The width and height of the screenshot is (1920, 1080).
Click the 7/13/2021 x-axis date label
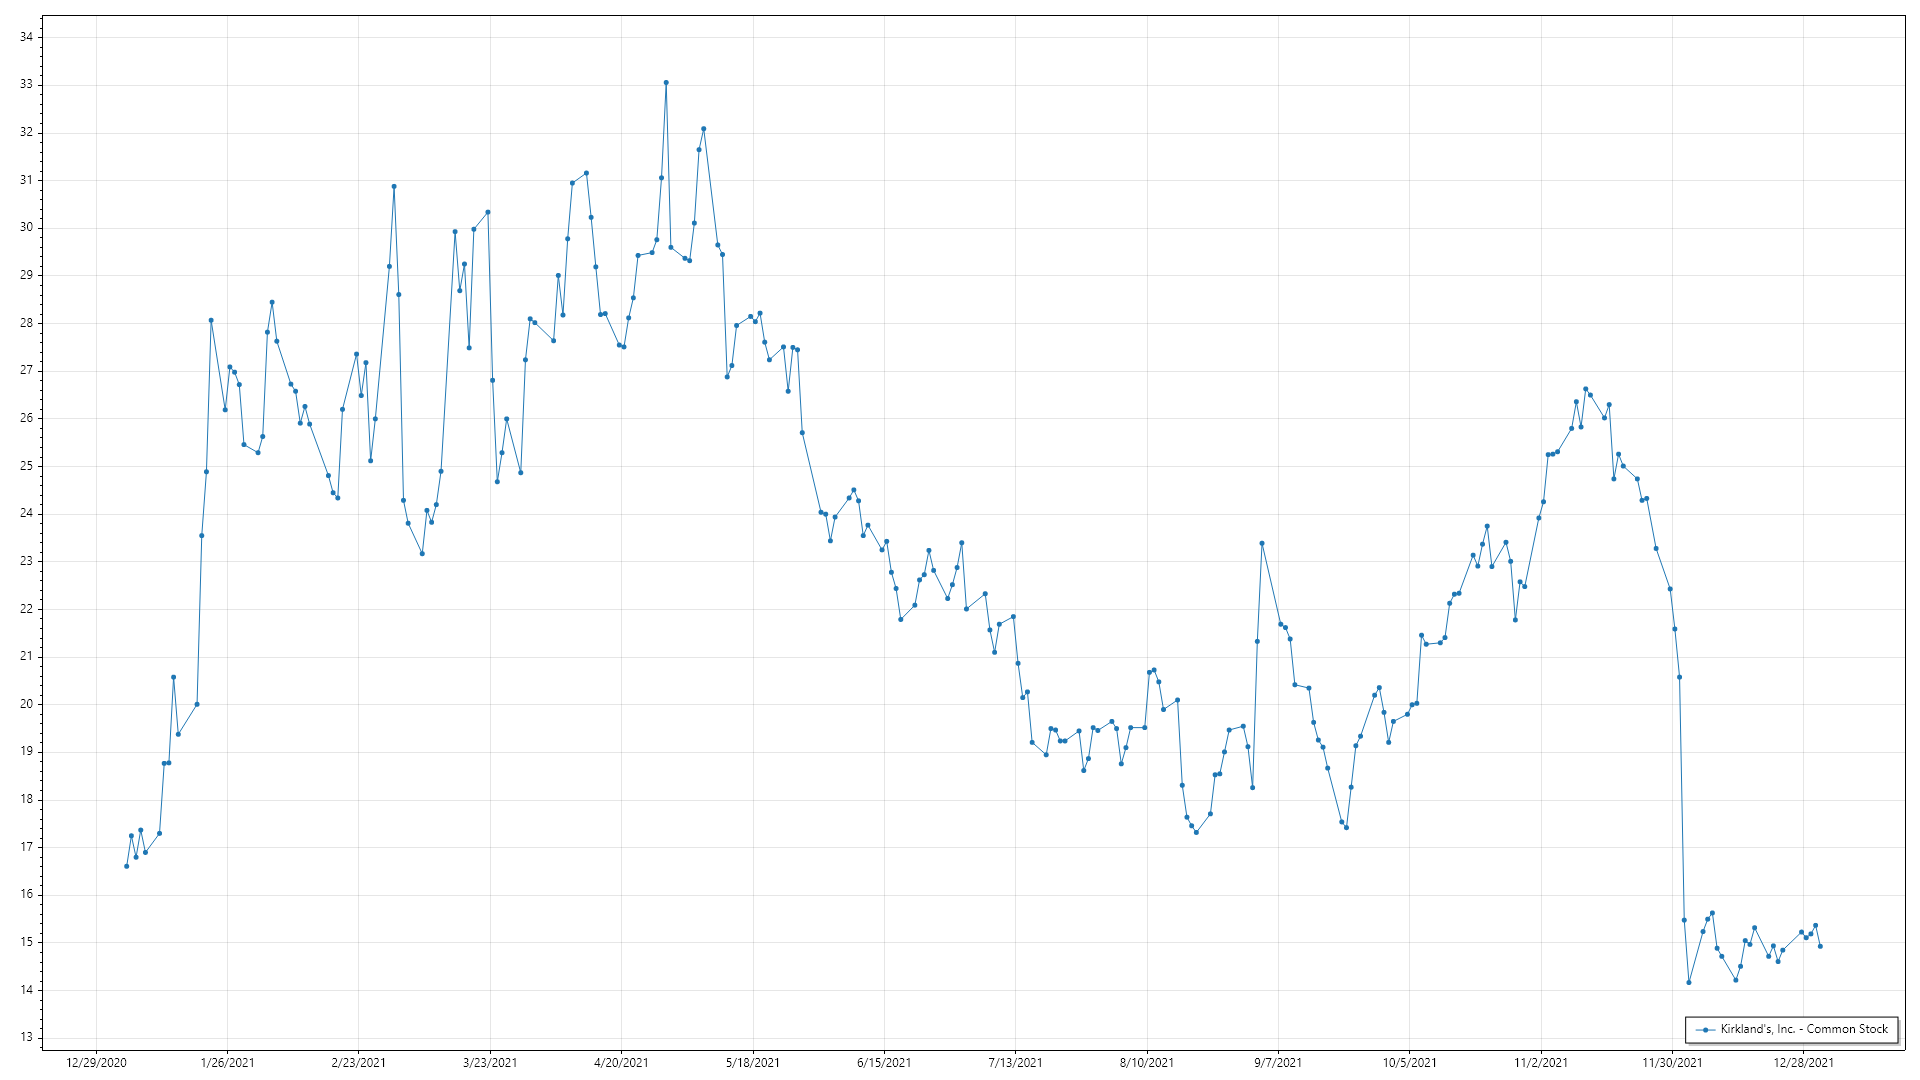tap(1015, 1062)
